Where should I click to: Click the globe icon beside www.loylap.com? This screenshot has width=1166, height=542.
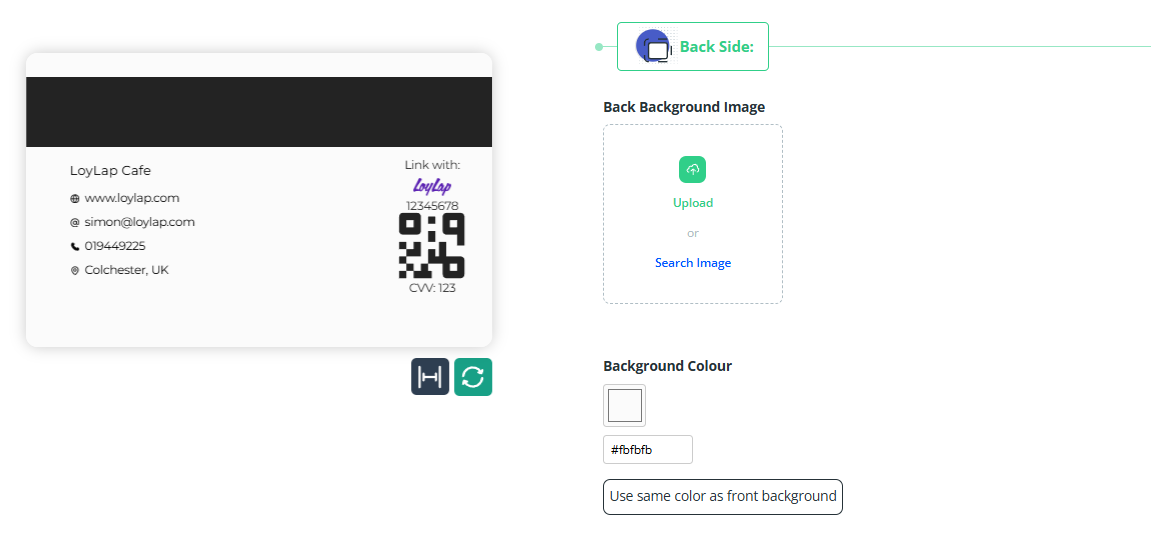coord(75,199)
